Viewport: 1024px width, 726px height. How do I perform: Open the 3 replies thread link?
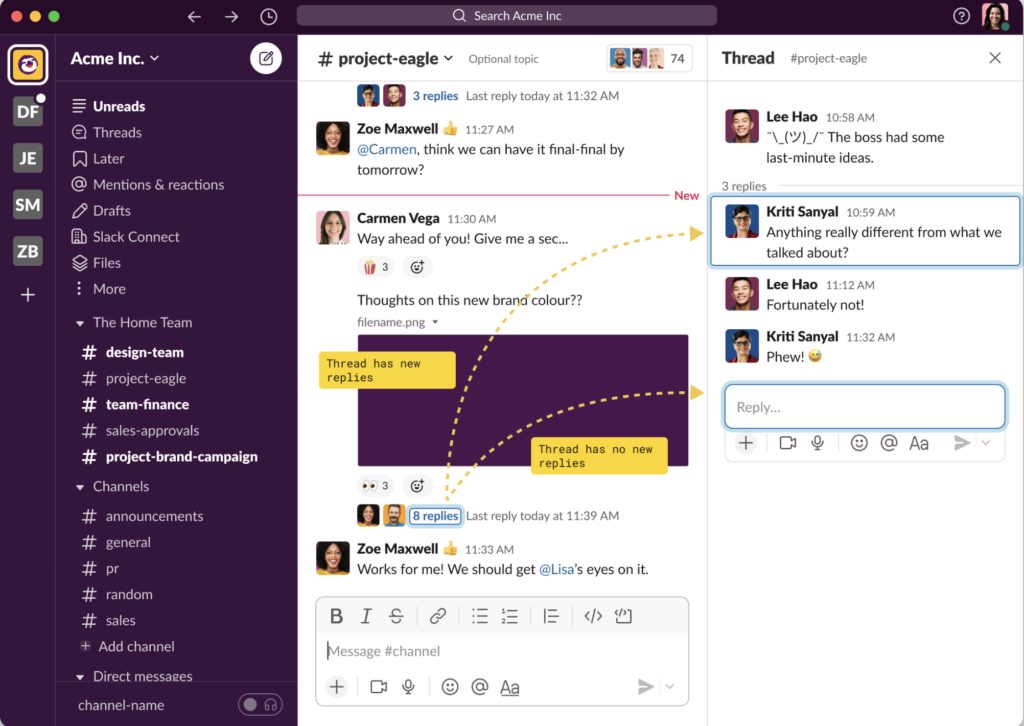click(436, 96)
